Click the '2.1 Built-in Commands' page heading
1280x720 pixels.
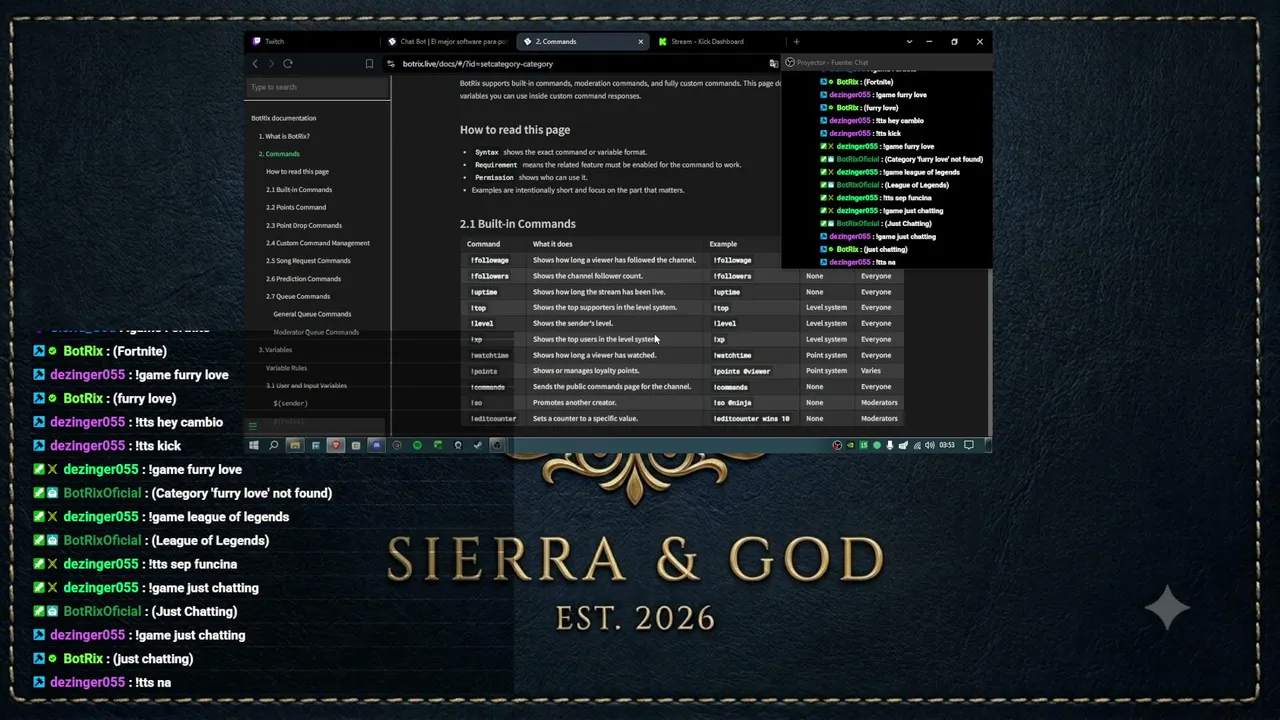coord(517,224)
